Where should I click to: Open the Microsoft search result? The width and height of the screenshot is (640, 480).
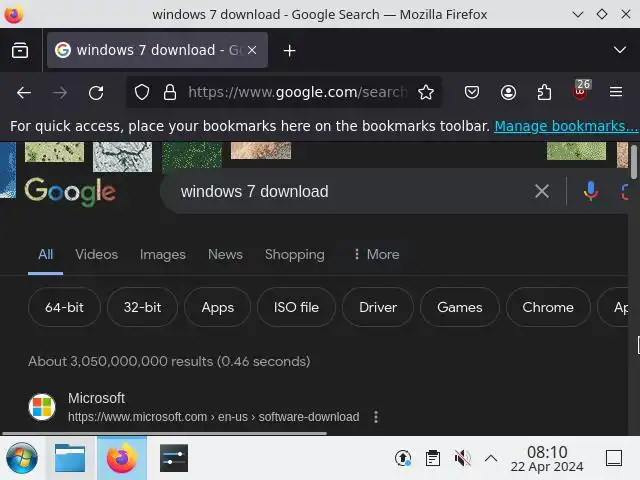(96, 398)
